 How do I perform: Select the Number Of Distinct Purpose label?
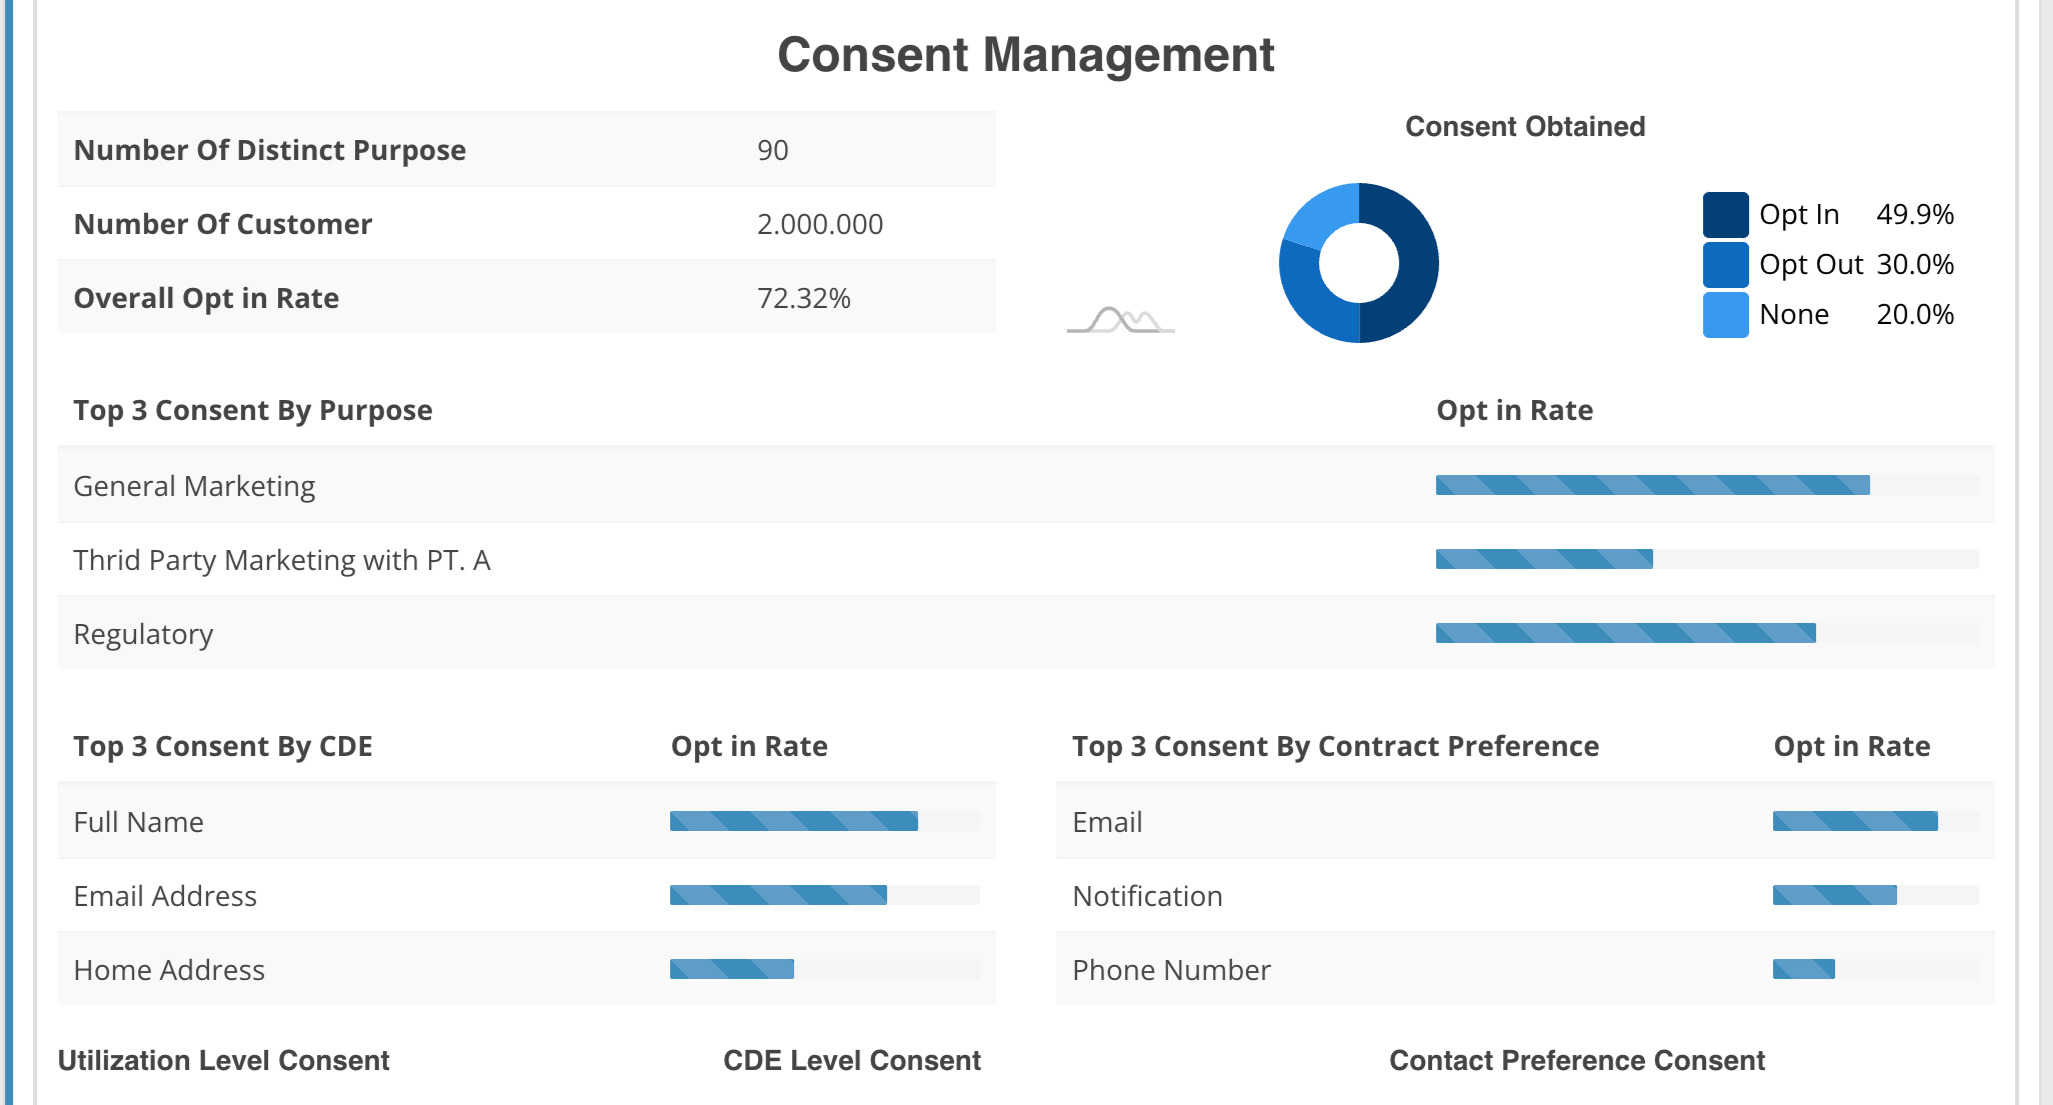pos(270,150)
